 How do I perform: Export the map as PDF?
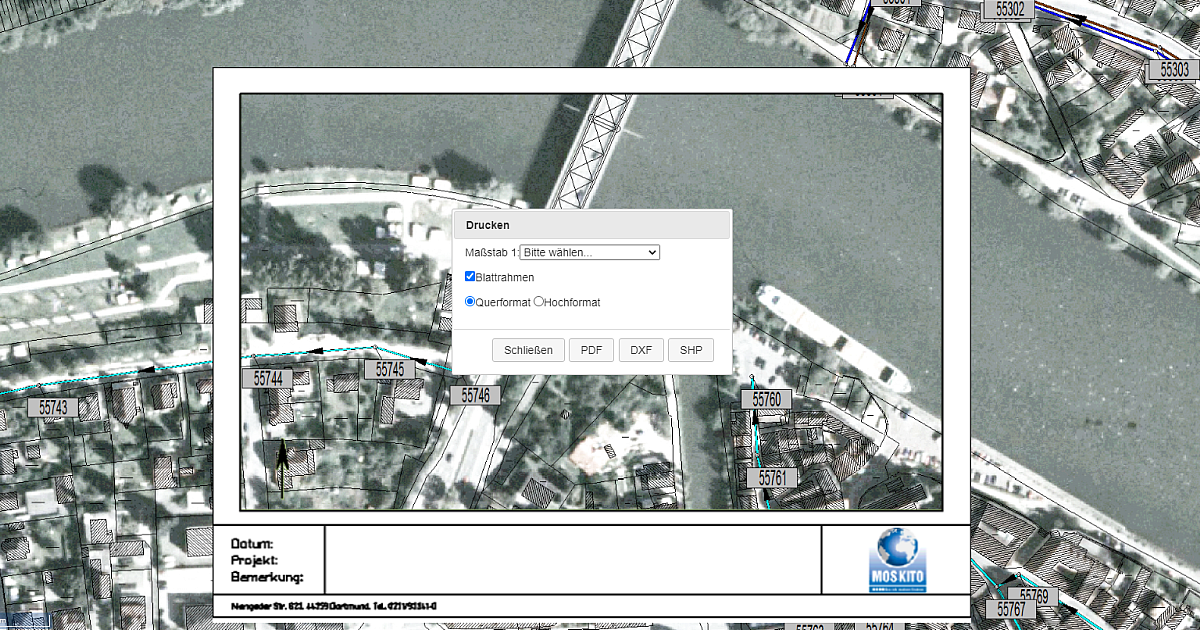591,350
